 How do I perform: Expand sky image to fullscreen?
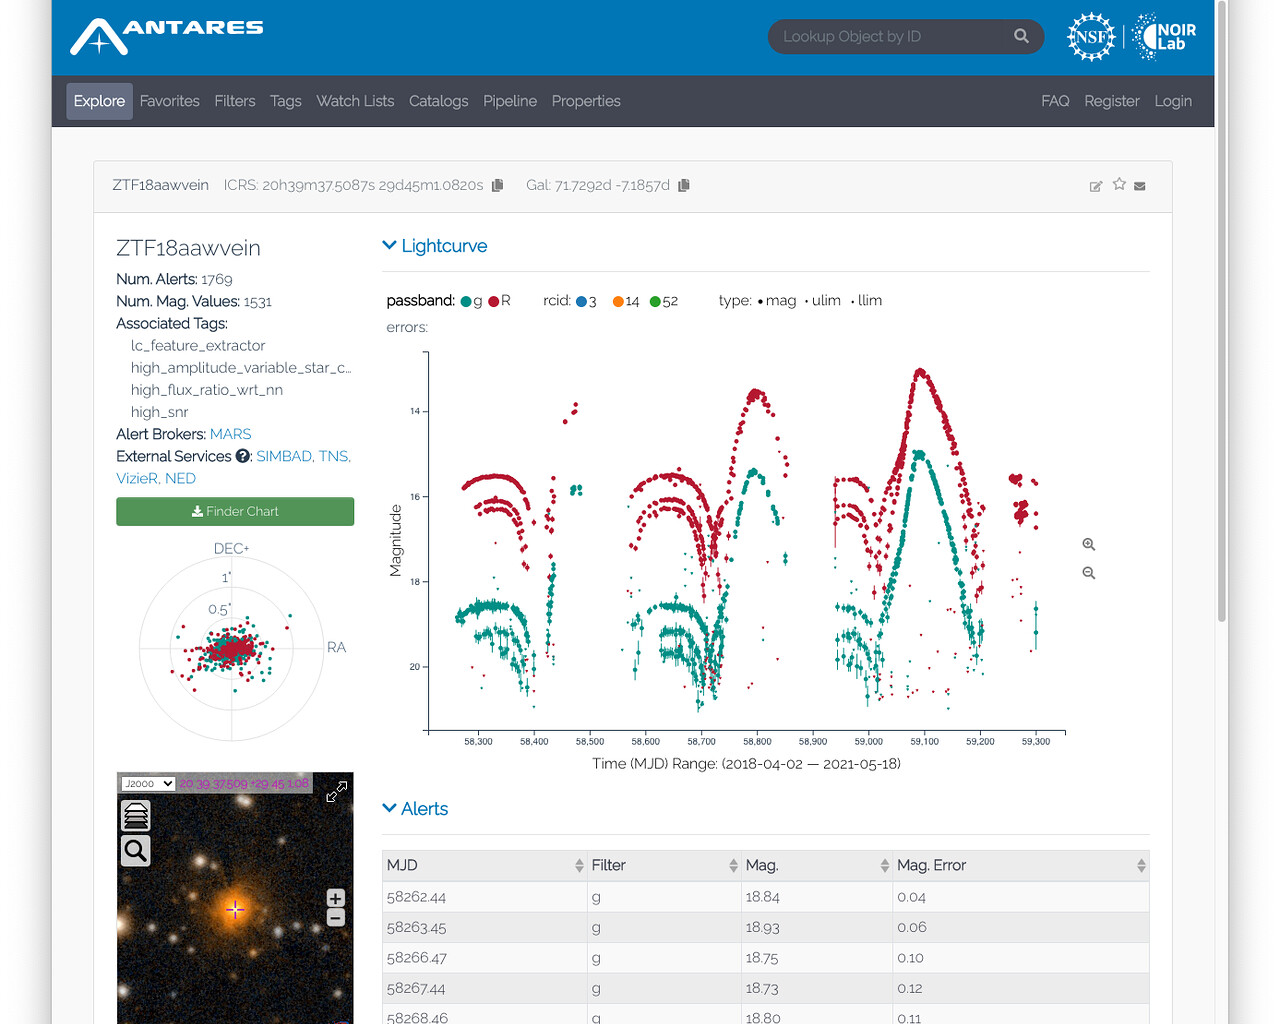[337, 792]
